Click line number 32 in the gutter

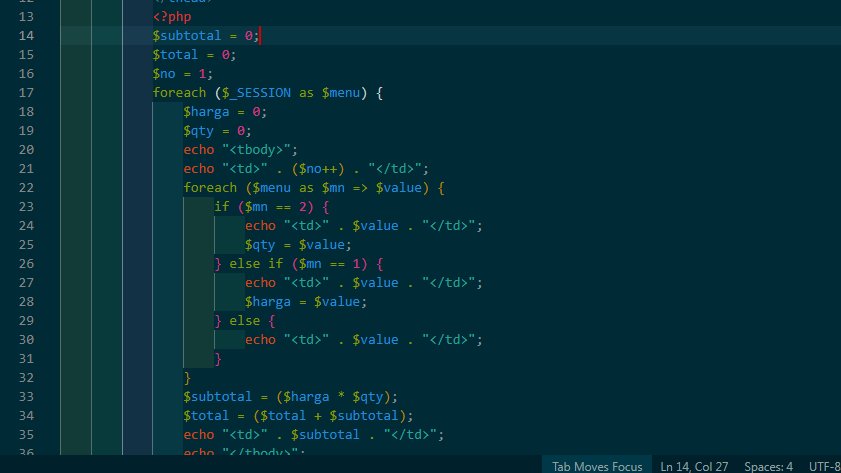26,378
